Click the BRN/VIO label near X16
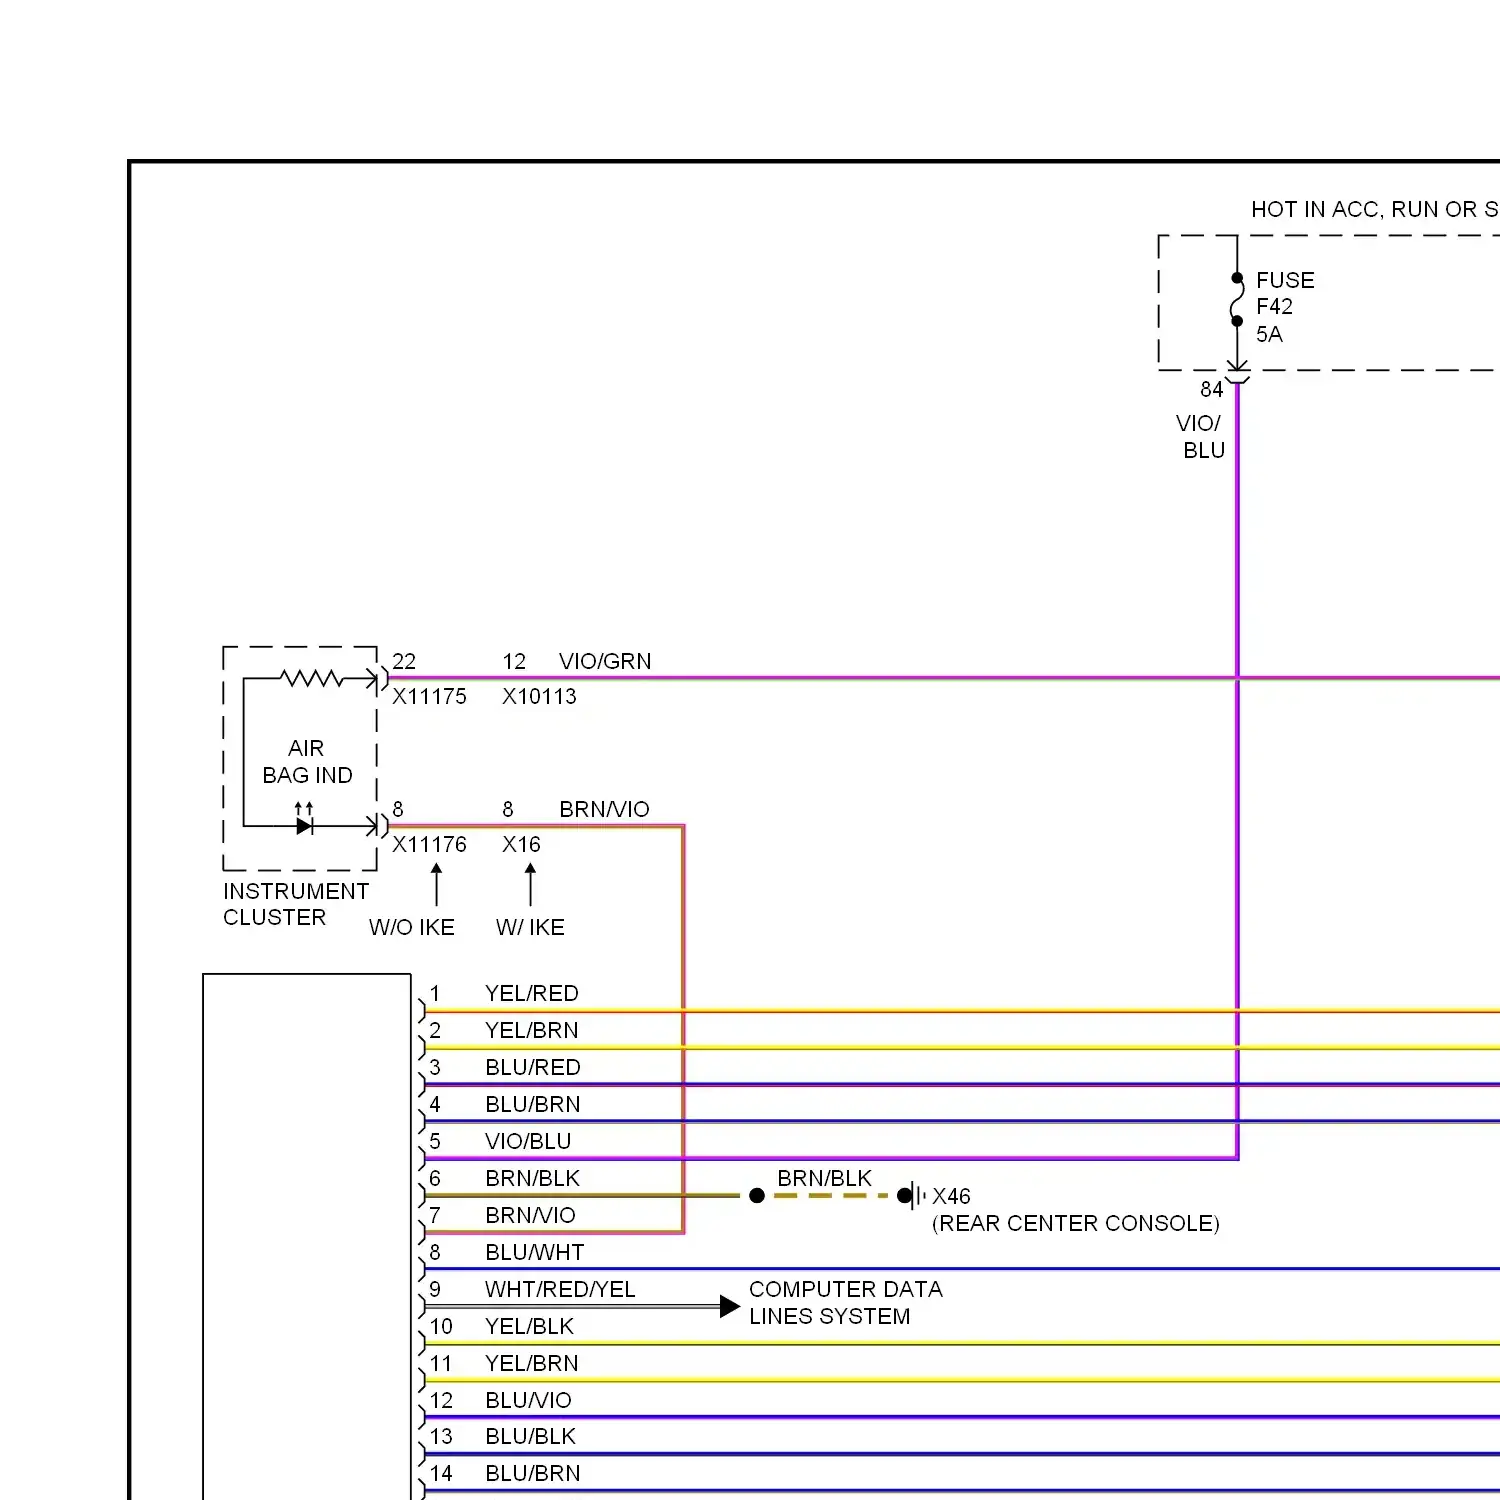Screen dimensions: 1500x1500 604,809
